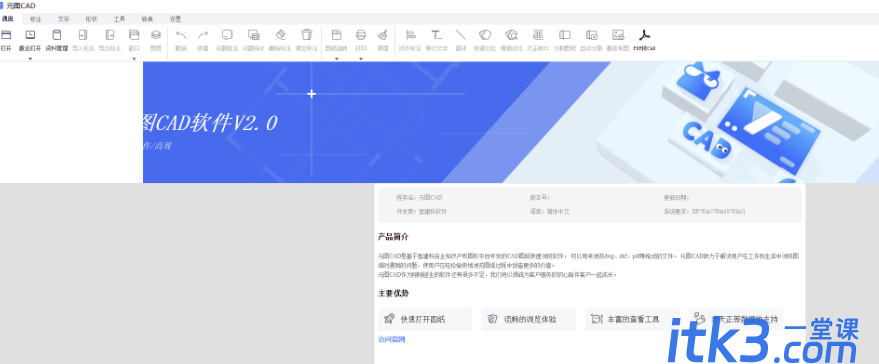Click the PDF转CAD converter icon

[644, 35]
